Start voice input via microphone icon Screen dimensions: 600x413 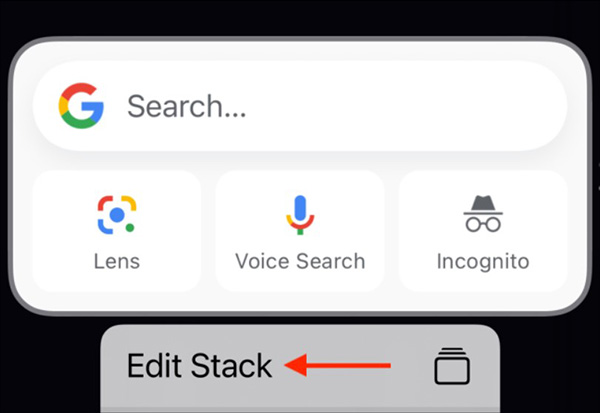[x=300, y=215]
